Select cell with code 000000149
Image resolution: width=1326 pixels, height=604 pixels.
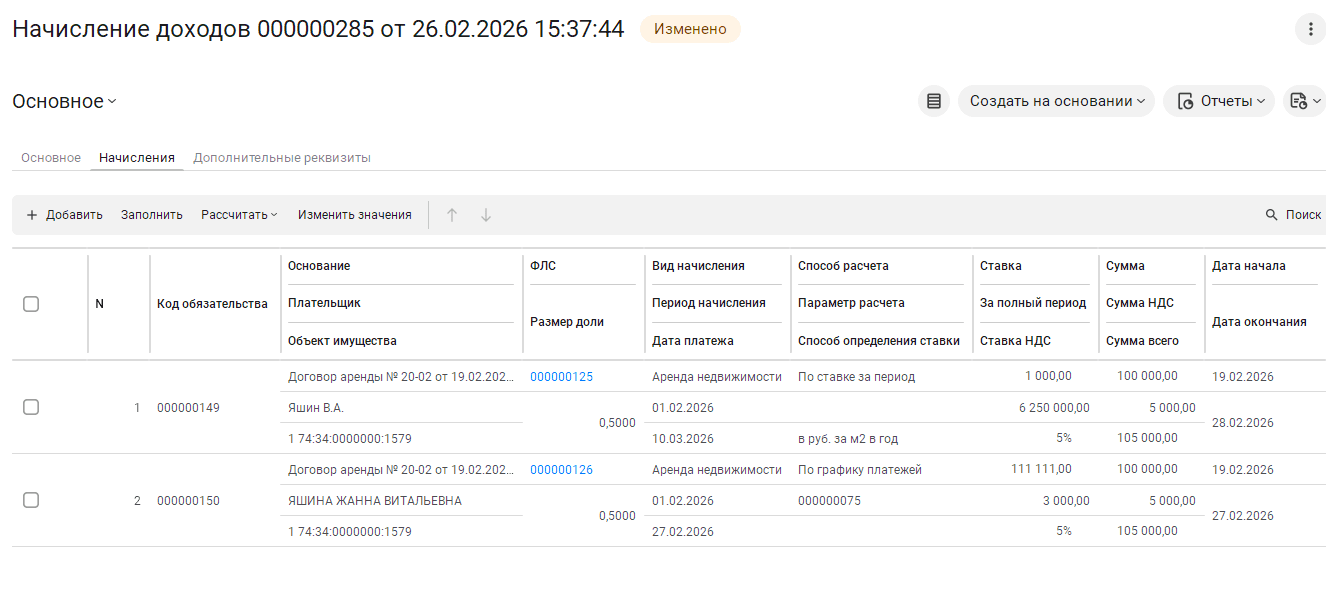coord(188,408)
